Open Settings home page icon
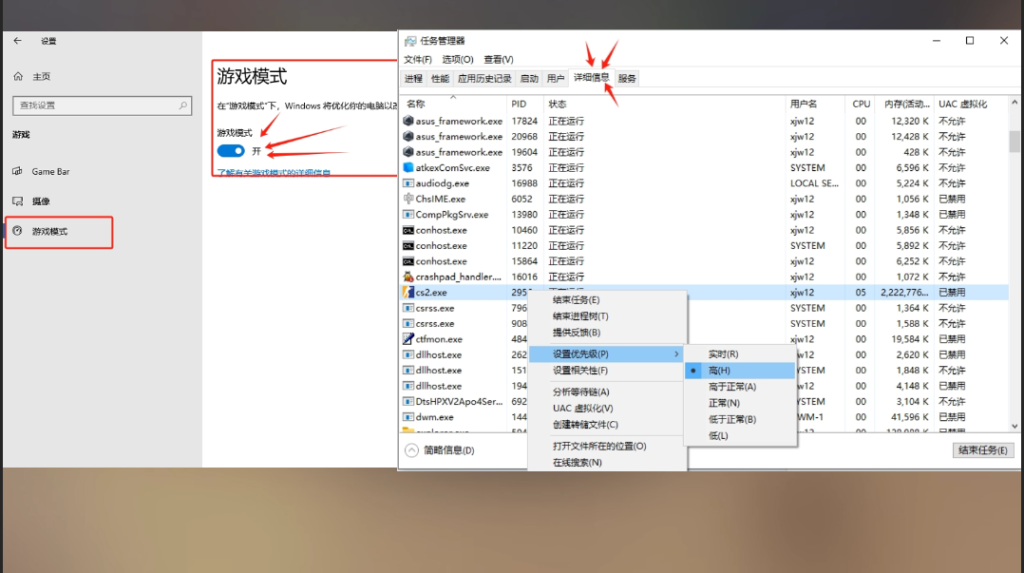 pyautogui.click(x=18, y=76)
